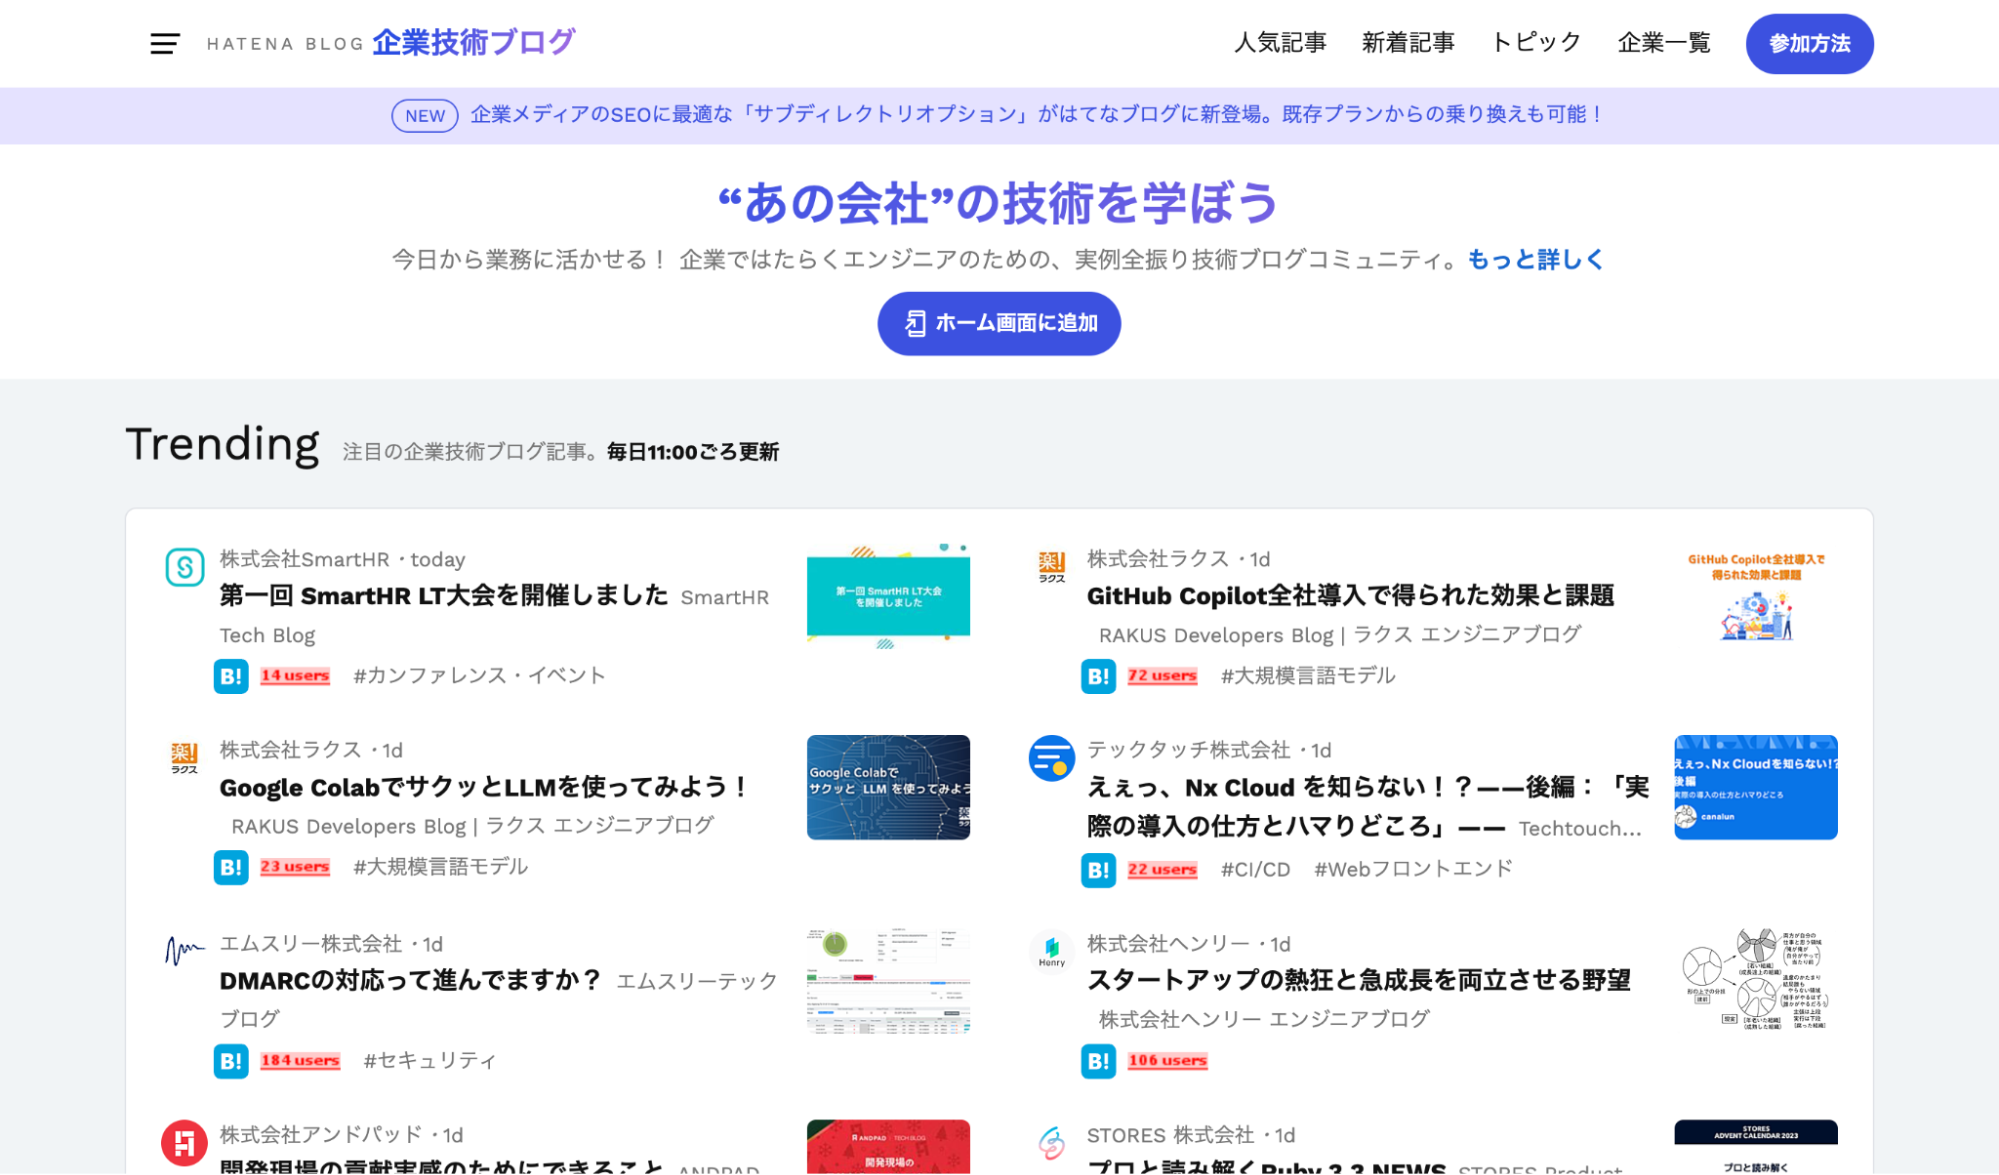Click the phone icon in ホーム画面に追加 button

(915, 323)
